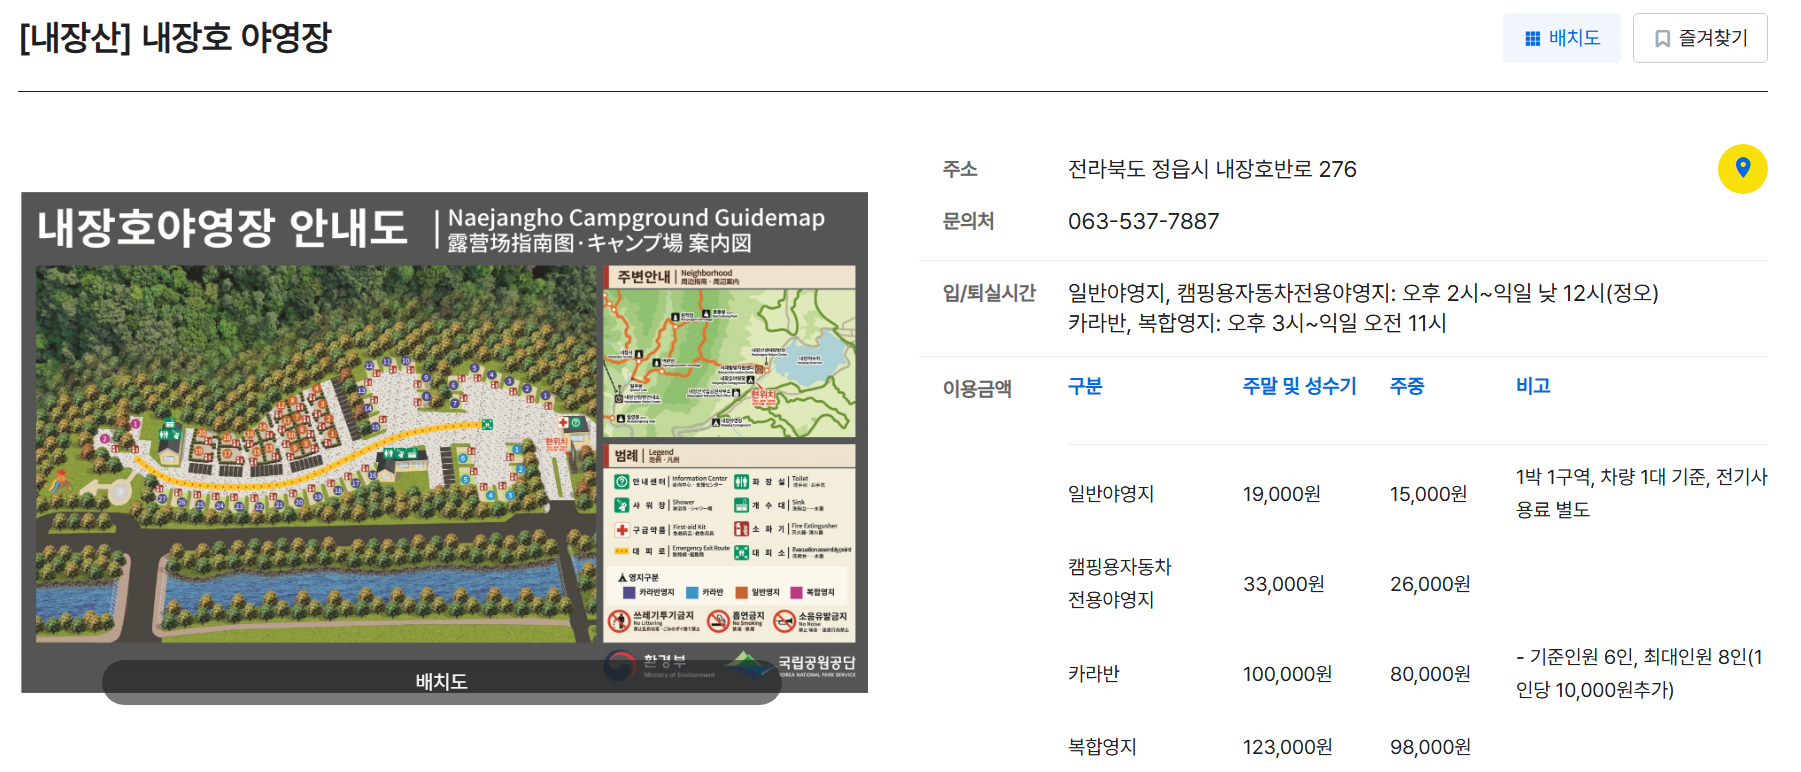Click the Information Center legend icon
The image size is (1801, 772).
point(621,482)
